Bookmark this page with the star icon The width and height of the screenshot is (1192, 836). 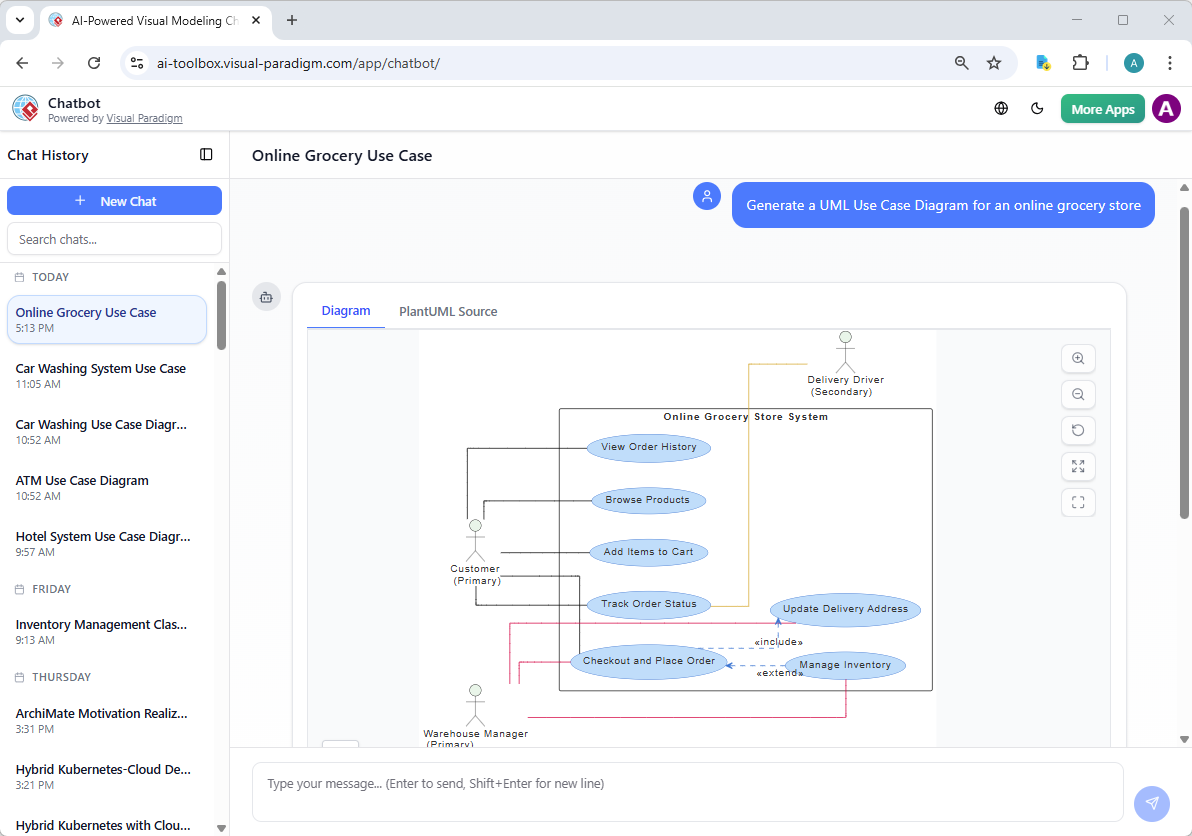point(994,62)
